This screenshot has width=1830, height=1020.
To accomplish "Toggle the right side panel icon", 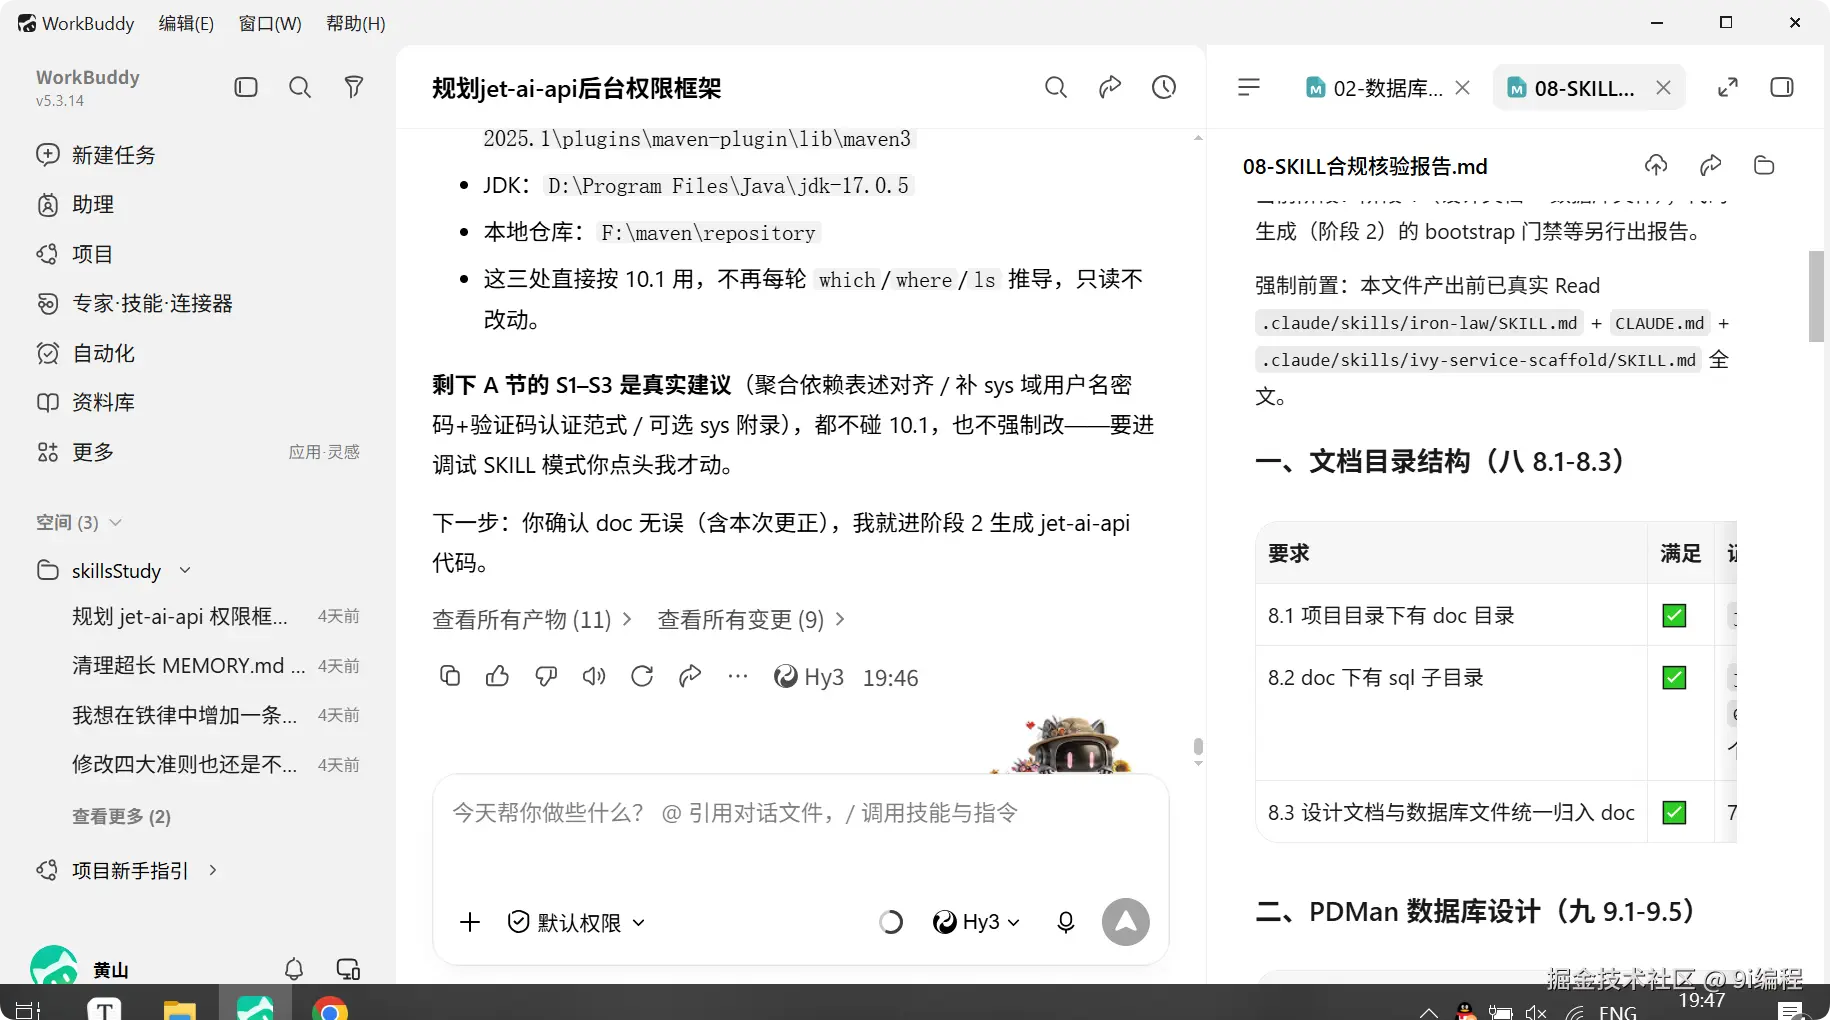I will point(1782,88).
